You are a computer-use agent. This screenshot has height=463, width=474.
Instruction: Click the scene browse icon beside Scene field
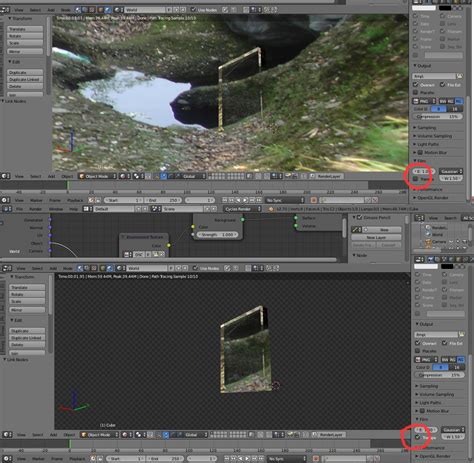click(156, 209)
